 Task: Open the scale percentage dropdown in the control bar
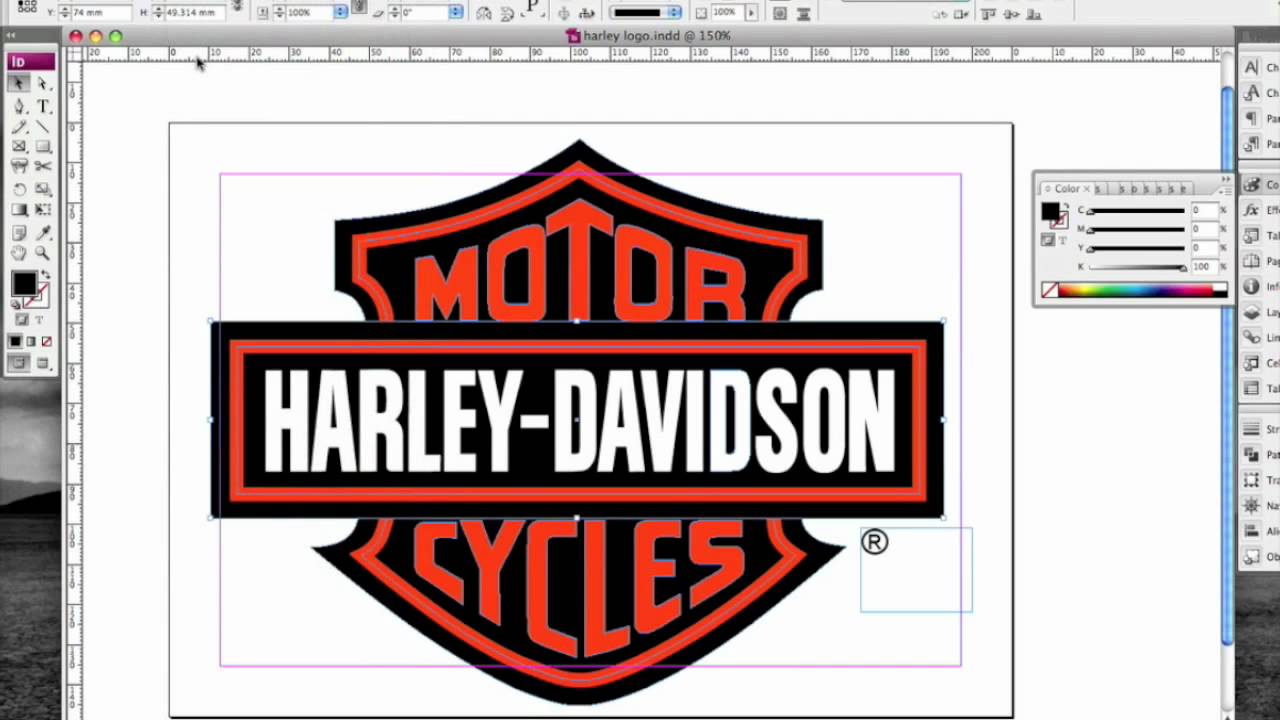point(341,12)
